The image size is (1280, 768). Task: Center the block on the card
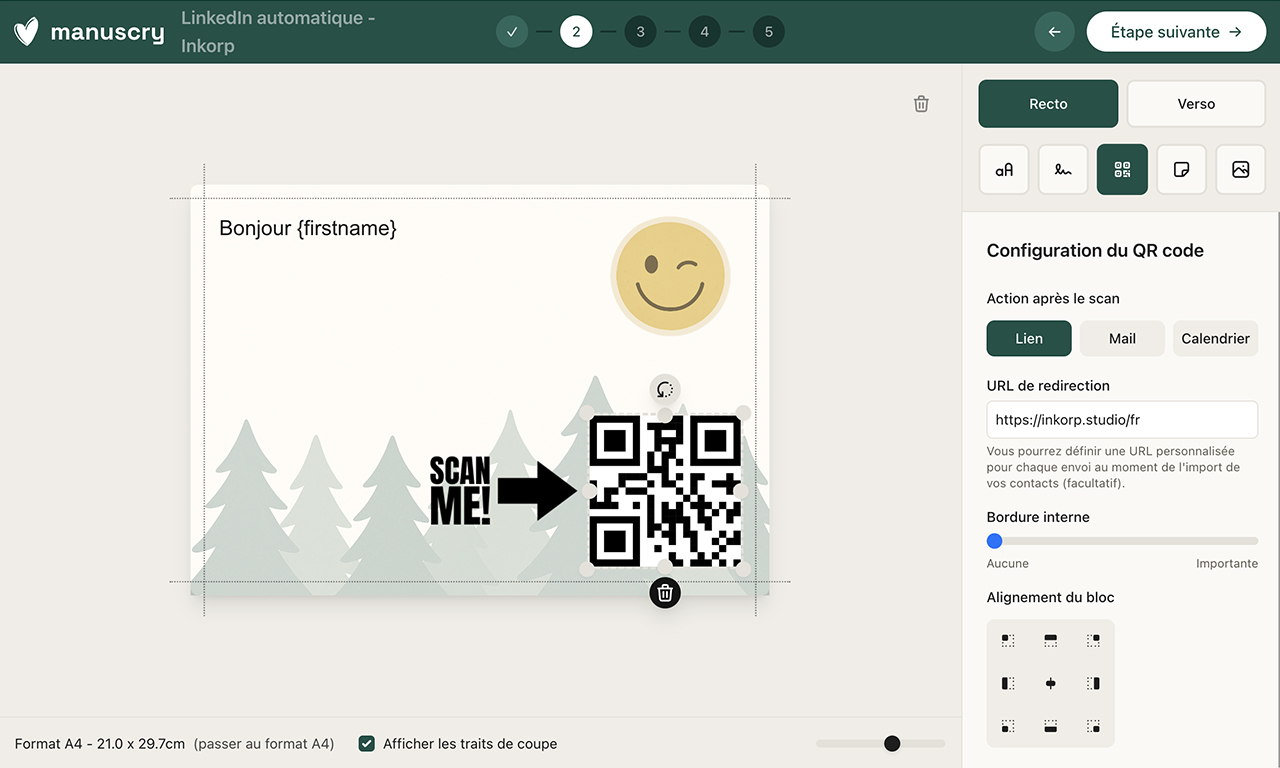[1050, 683]
